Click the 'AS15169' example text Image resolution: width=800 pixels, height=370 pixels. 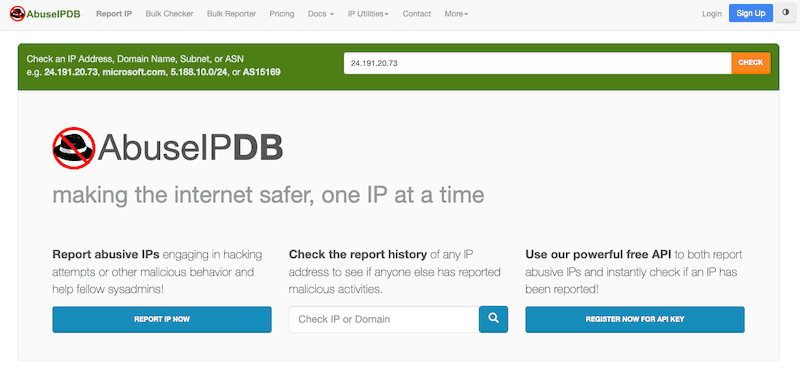click(261, 72)
